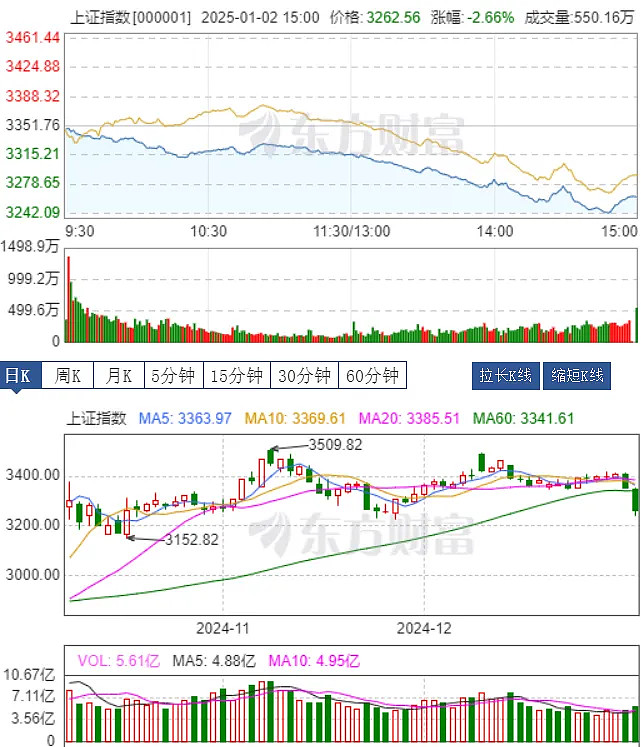
Task: Click the 拉长K线 button
Action: [505, 376]
